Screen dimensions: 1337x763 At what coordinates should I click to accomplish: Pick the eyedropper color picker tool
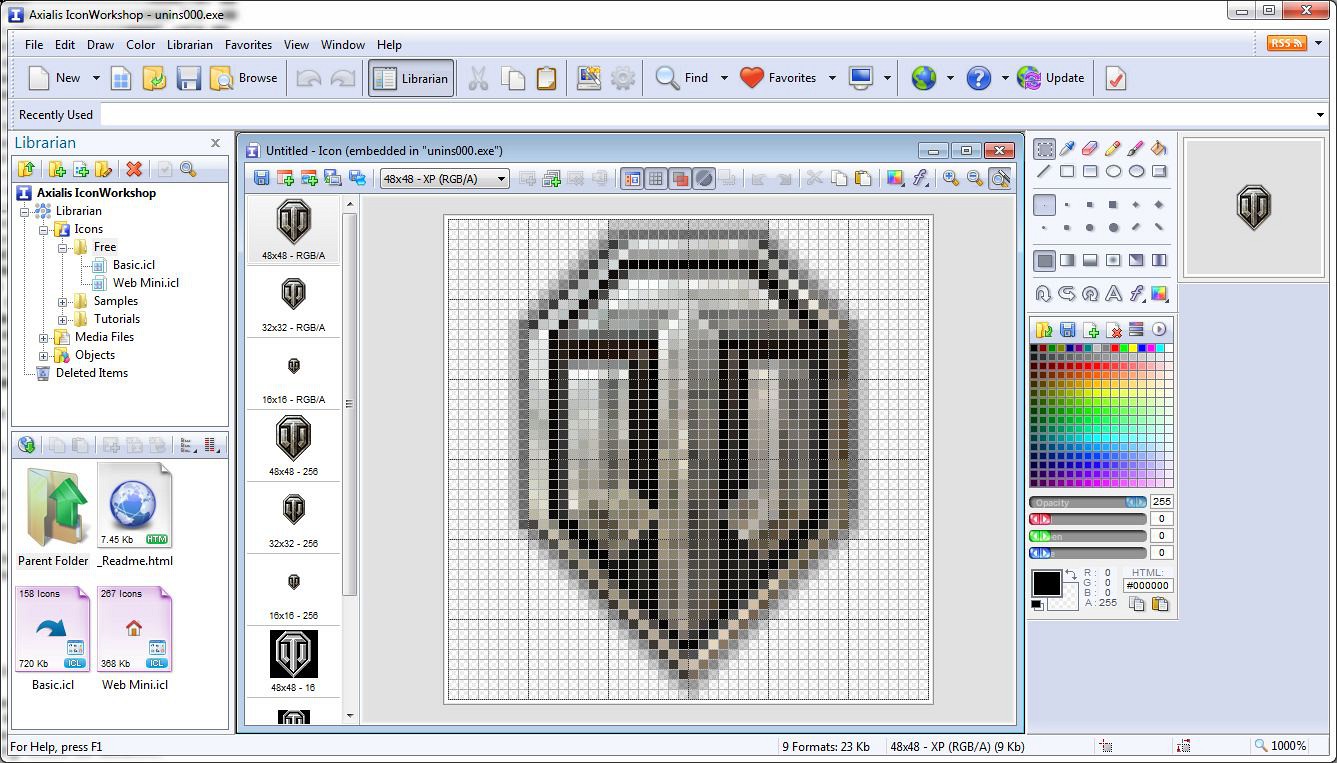click(x=1067, y=149)
